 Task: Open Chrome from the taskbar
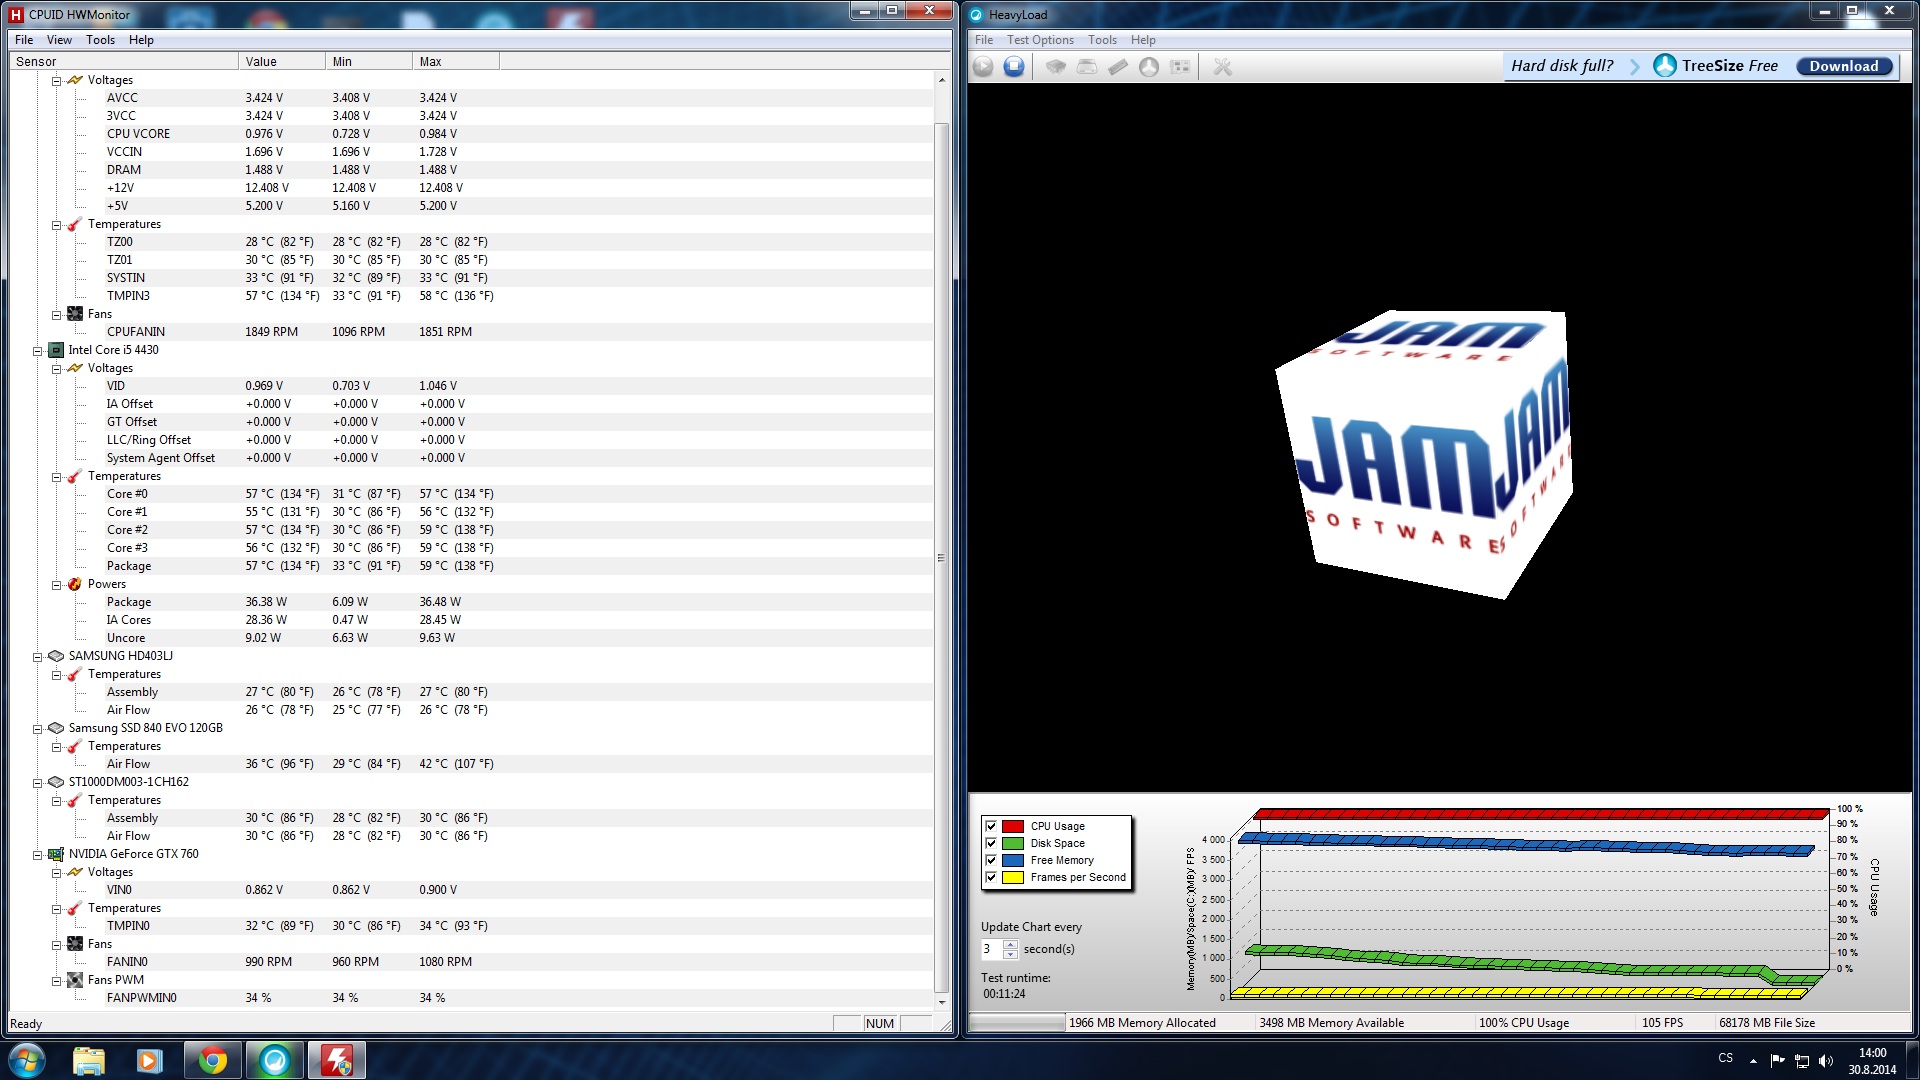point(212,1060)
